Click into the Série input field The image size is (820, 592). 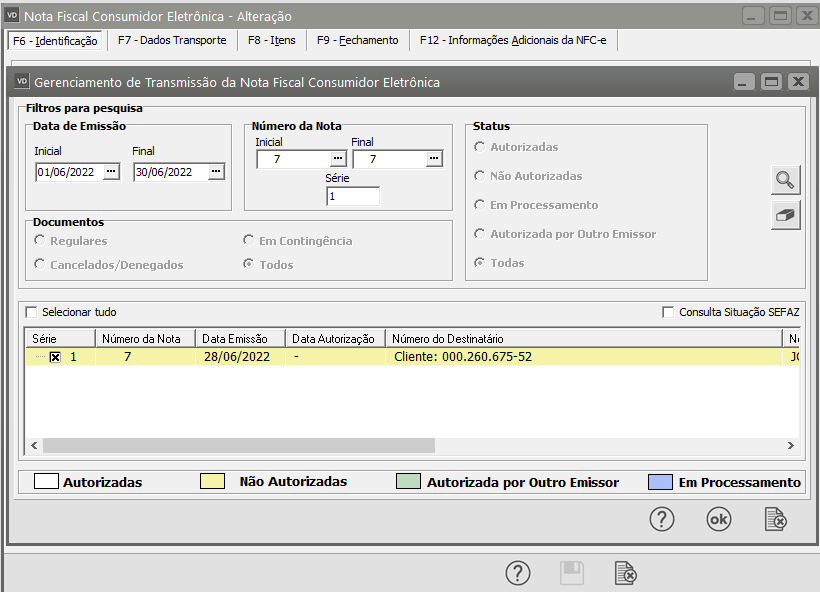pos(352,197)
